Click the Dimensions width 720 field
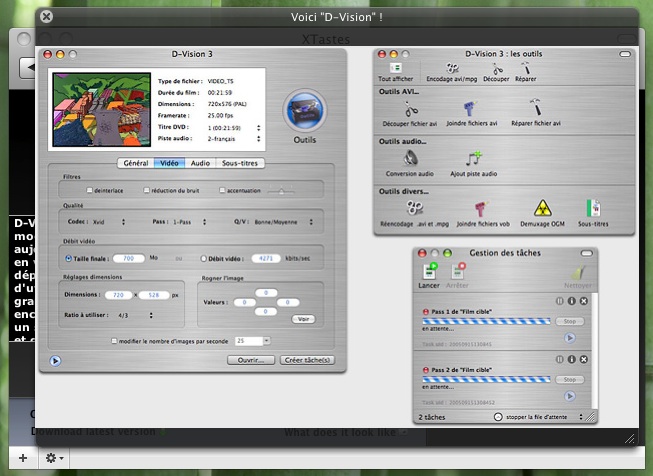 pos(119,295)
